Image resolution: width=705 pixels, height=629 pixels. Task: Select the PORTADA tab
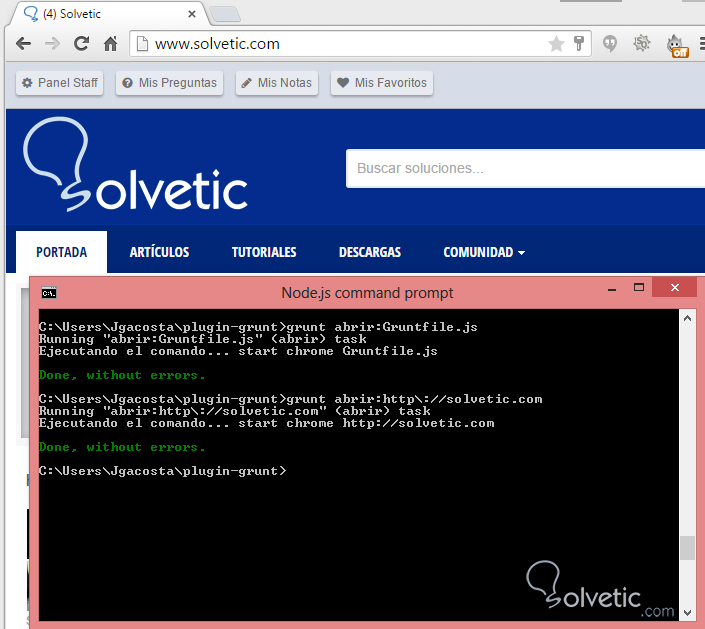point(62,252)
